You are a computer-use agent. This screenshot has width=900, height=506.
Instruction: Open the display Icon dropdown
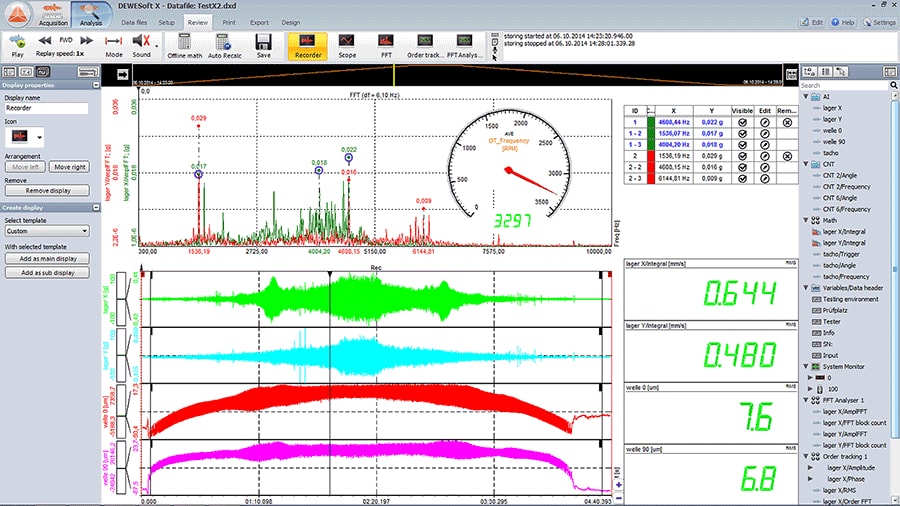click(39, 137)
